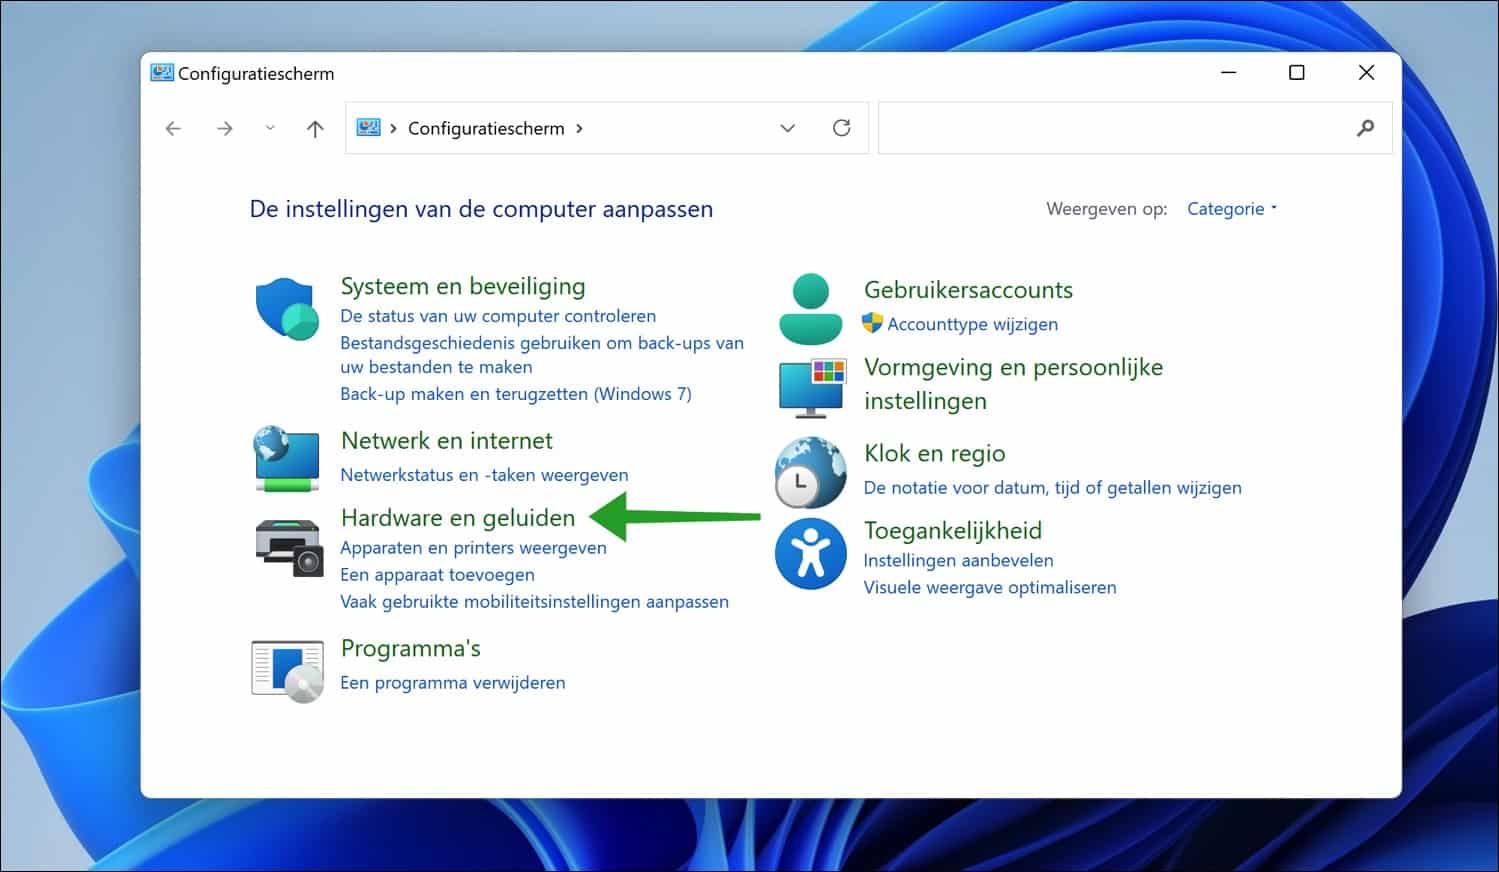Click the Gebruikersaccounts person icon
Viewport: 1499px width, 872px height.
click(x=810, y=307)
